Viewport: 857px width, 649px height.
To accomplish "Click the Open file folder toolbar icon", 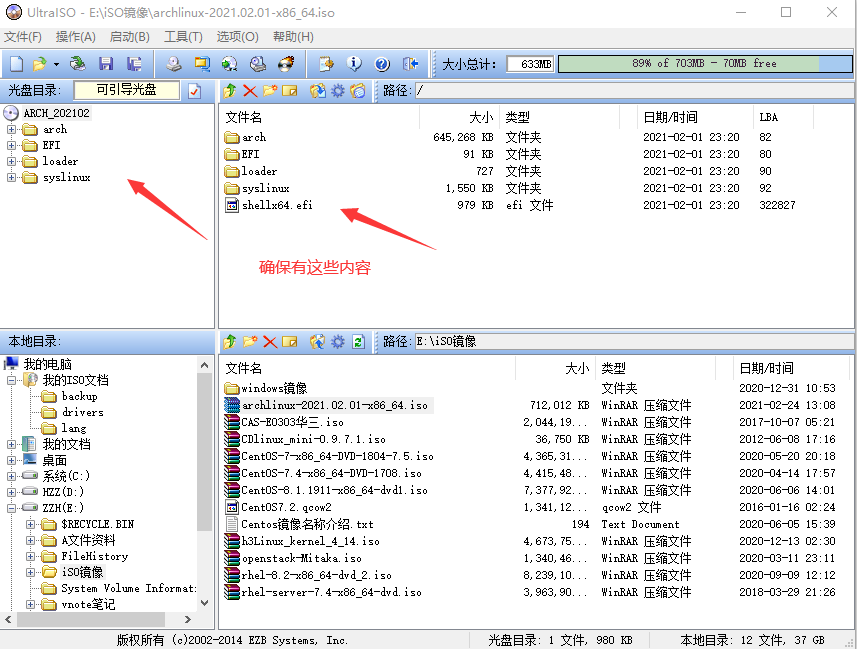I will pos(39,64).
